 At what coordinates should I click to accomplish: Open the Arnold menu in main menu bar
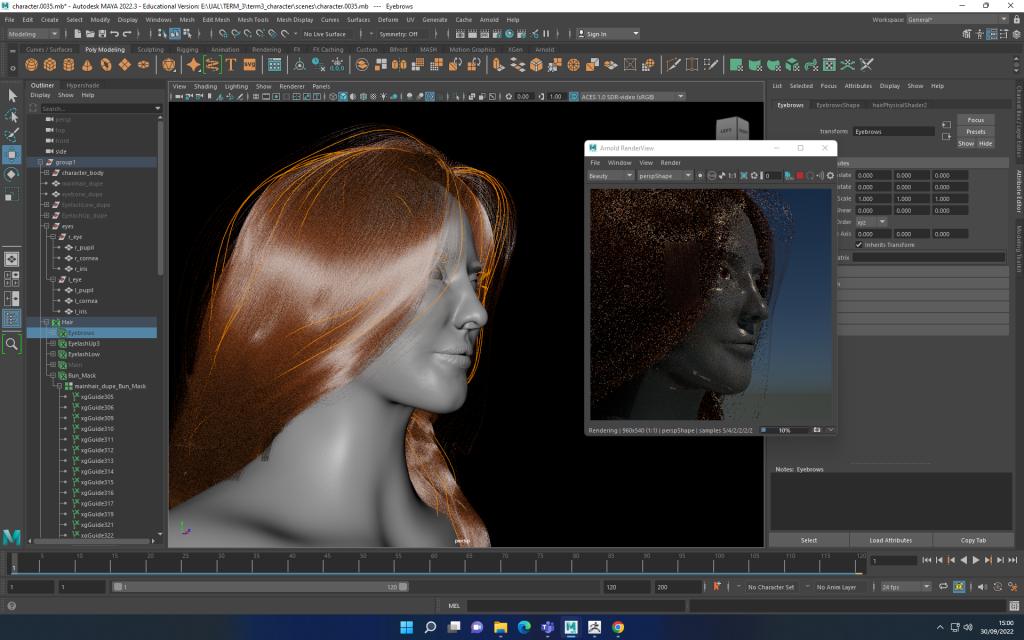click(489, 20)
